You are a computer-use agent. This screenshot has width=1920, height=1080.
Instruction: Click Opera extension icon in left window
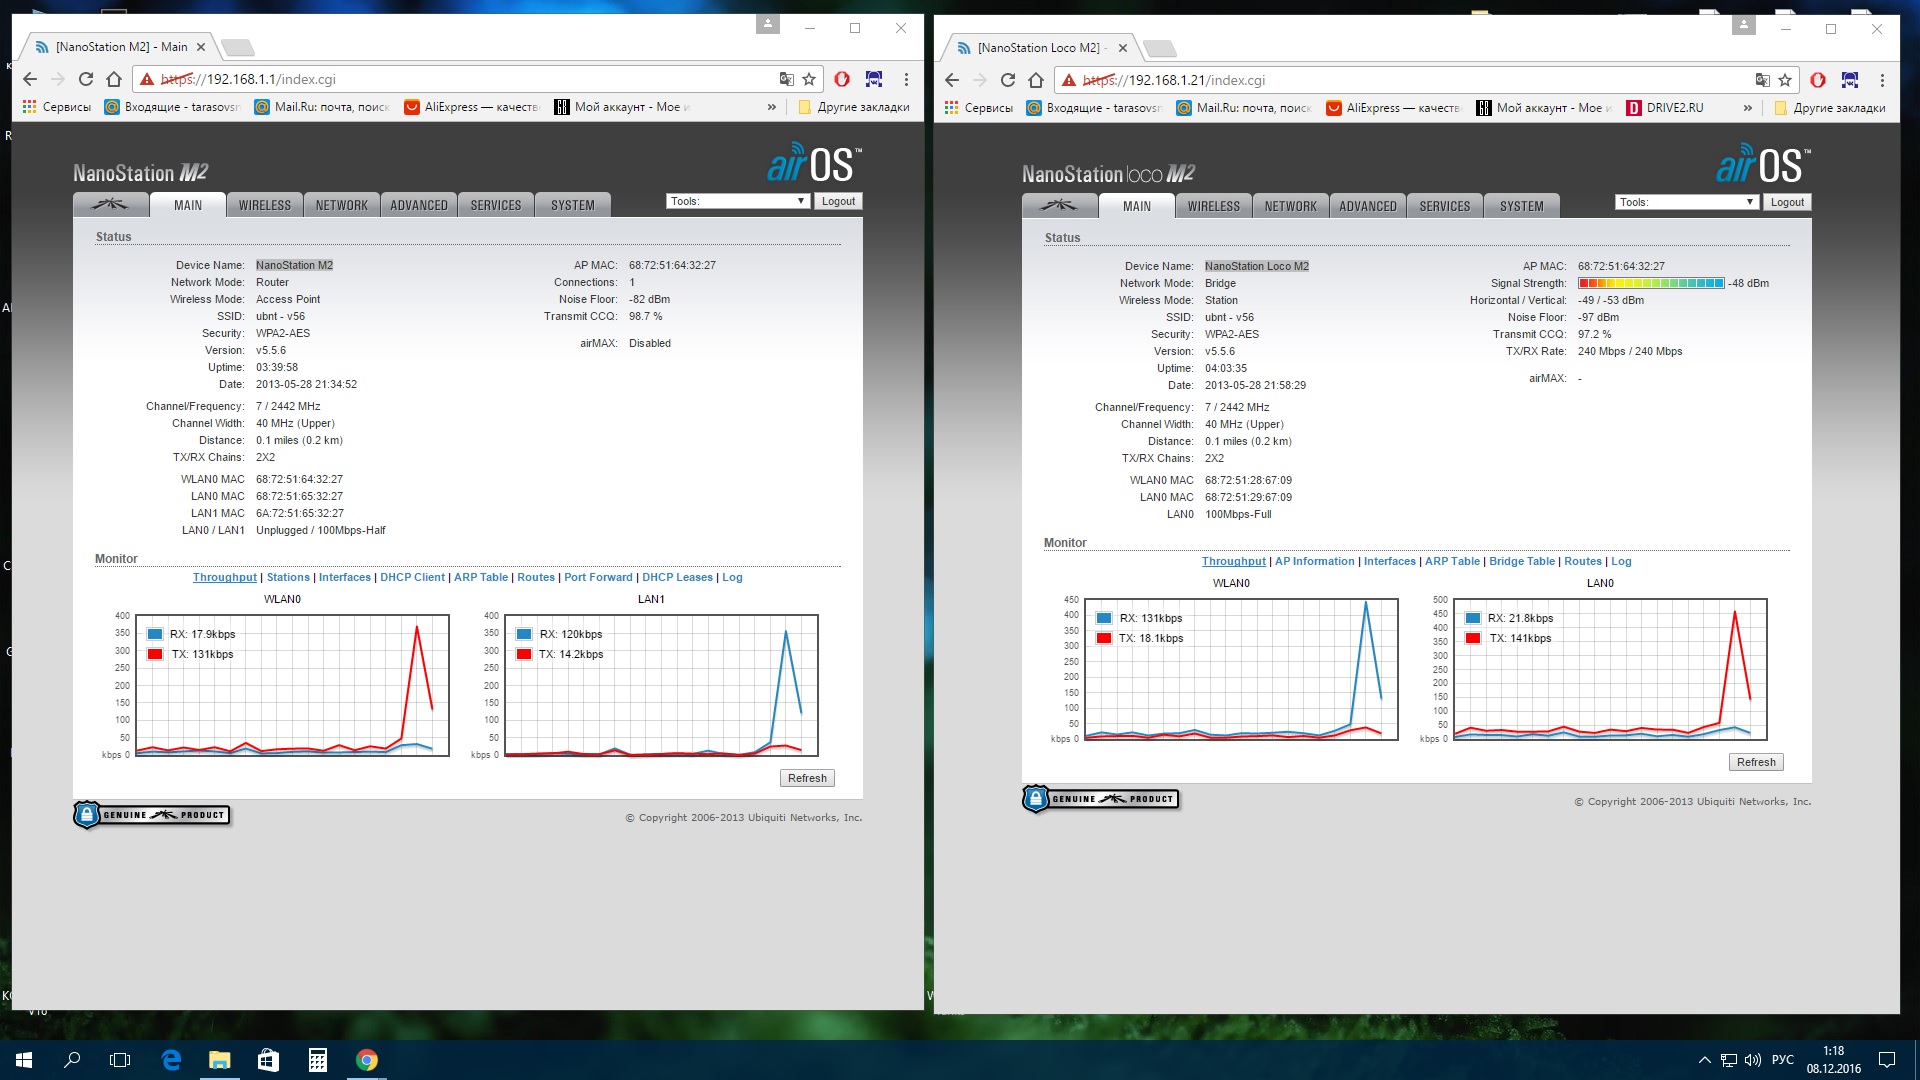[842, 79]
